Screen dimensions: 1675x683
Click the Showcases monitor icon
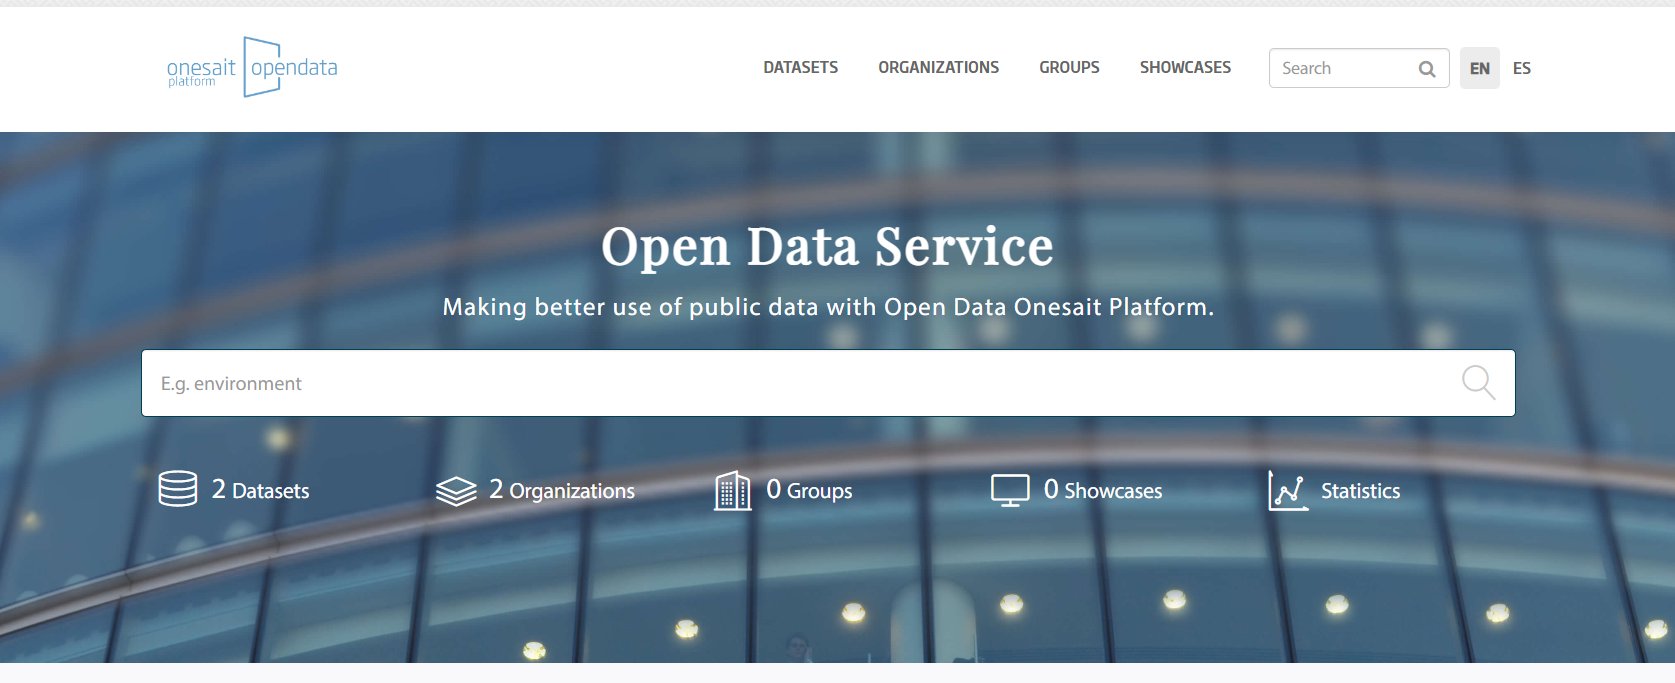1010,490
